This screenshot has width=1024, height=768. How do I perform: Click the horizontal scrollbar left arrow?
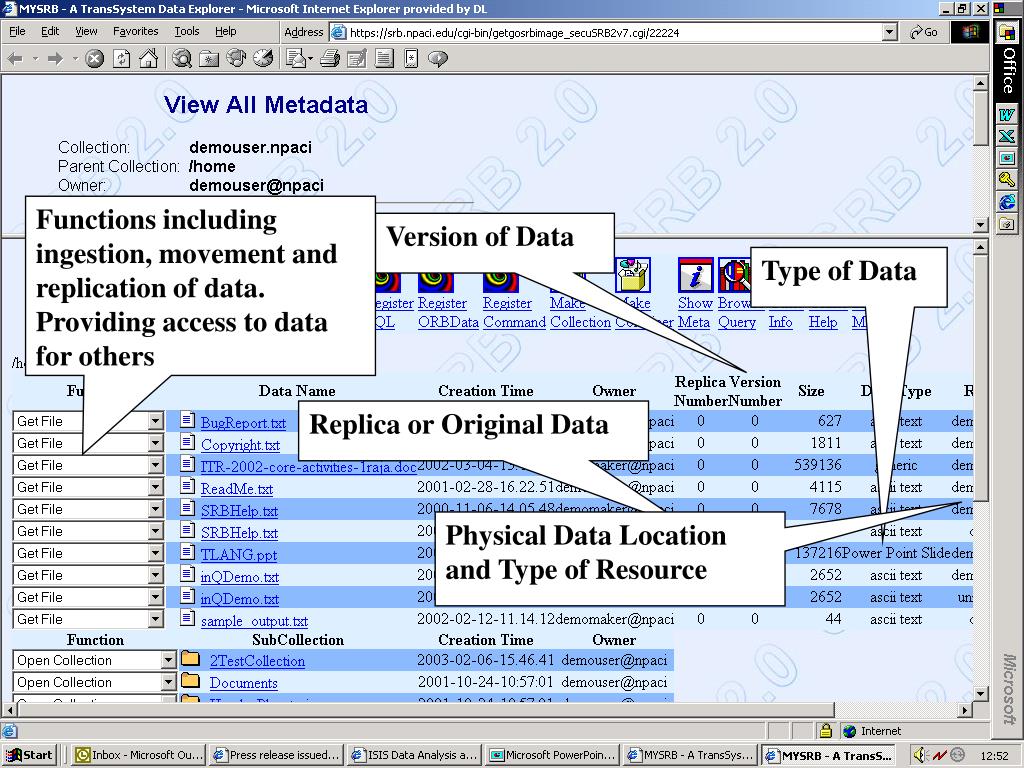point(9,709)
